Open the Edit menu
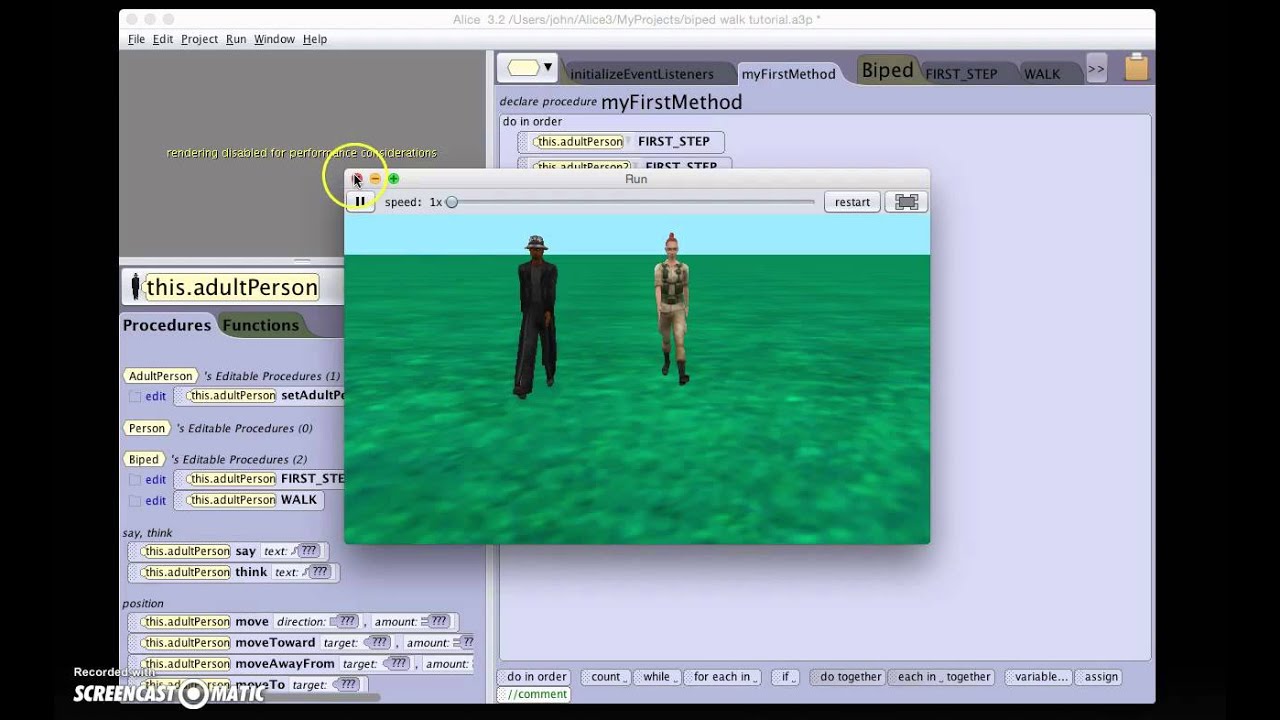The height and width of the screenshot is (720, 1280). click(x=163, y=39)
